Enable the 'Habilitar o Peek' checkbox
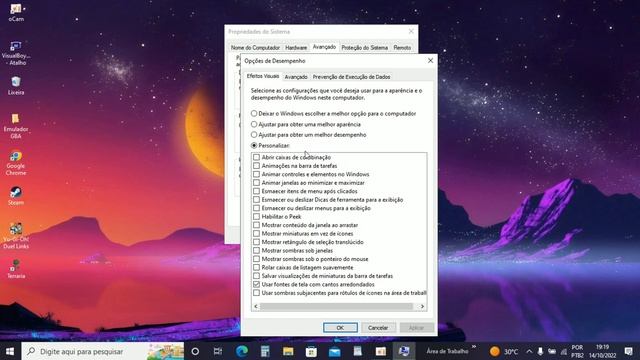The width and height of the screenshot is (640, 360). [x=256, y=217]
